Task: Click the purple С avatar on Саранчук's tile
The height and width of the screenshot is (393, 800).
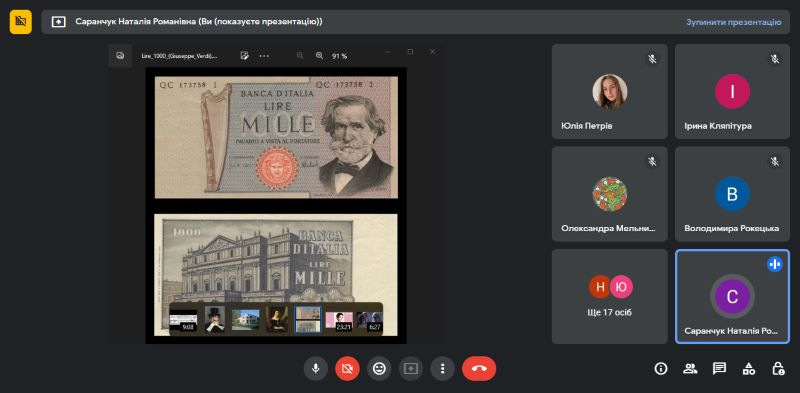Action: [732, 297]
